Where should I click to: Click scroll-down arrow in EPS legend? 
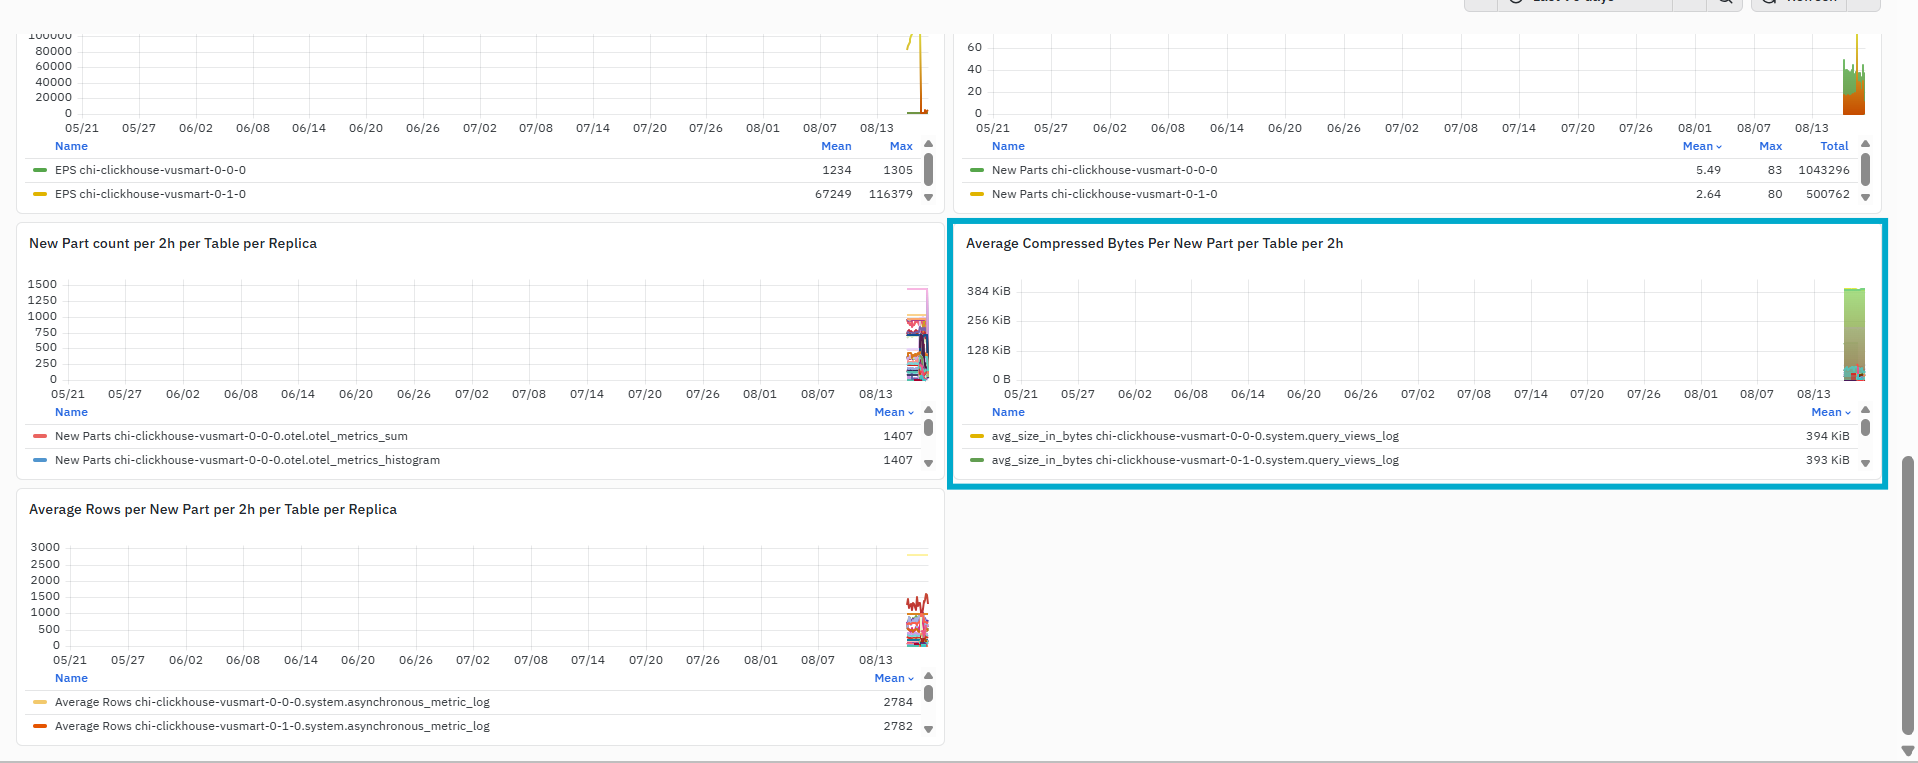coord(928,197)
